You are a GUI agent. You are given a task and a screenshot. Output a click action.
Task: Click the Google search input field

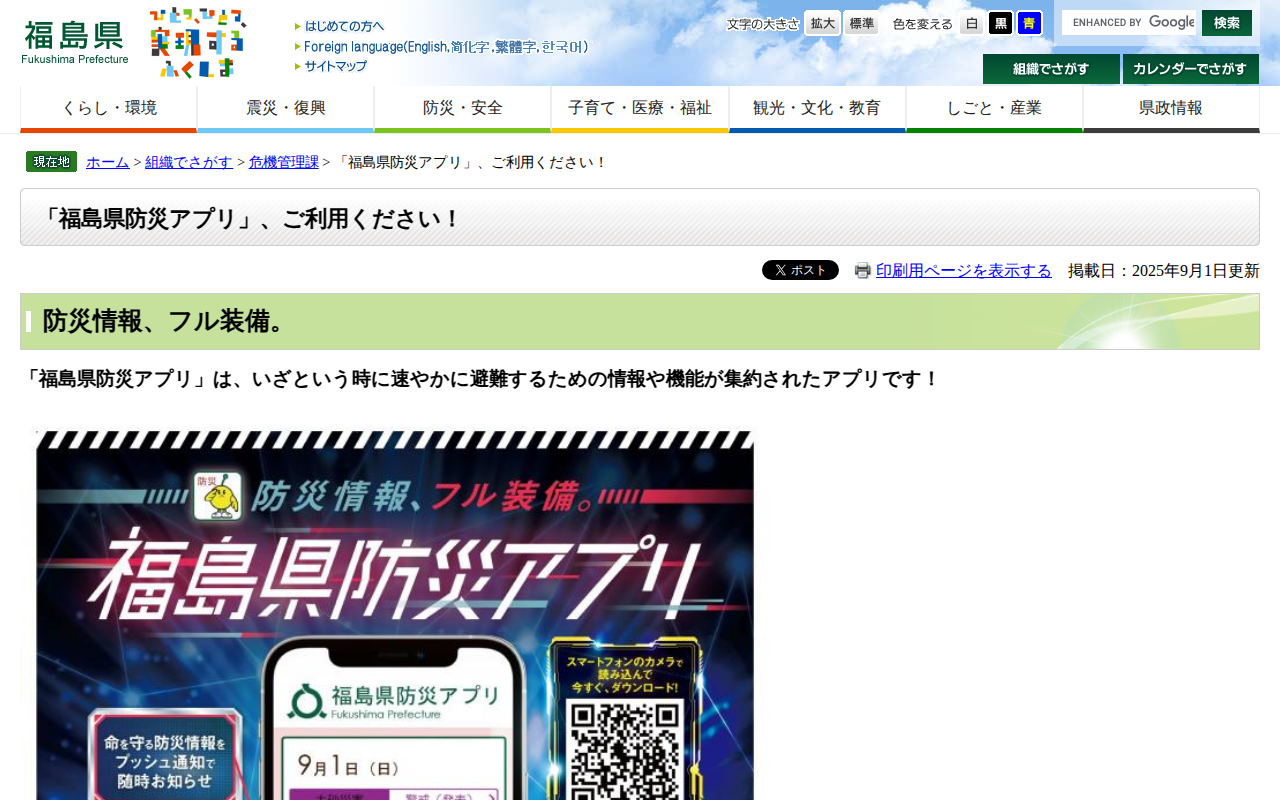(x=1129, y=22)
